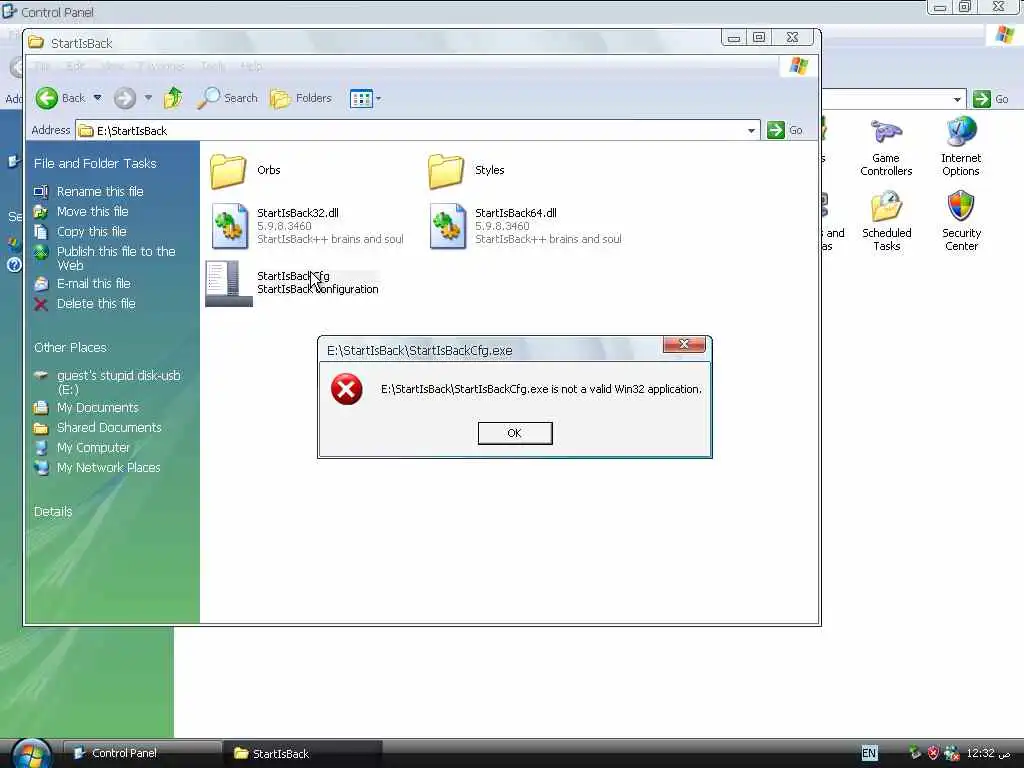1024x768 pixels.
Task: Open the Views dropdown button
Action: tap(365, 99)
